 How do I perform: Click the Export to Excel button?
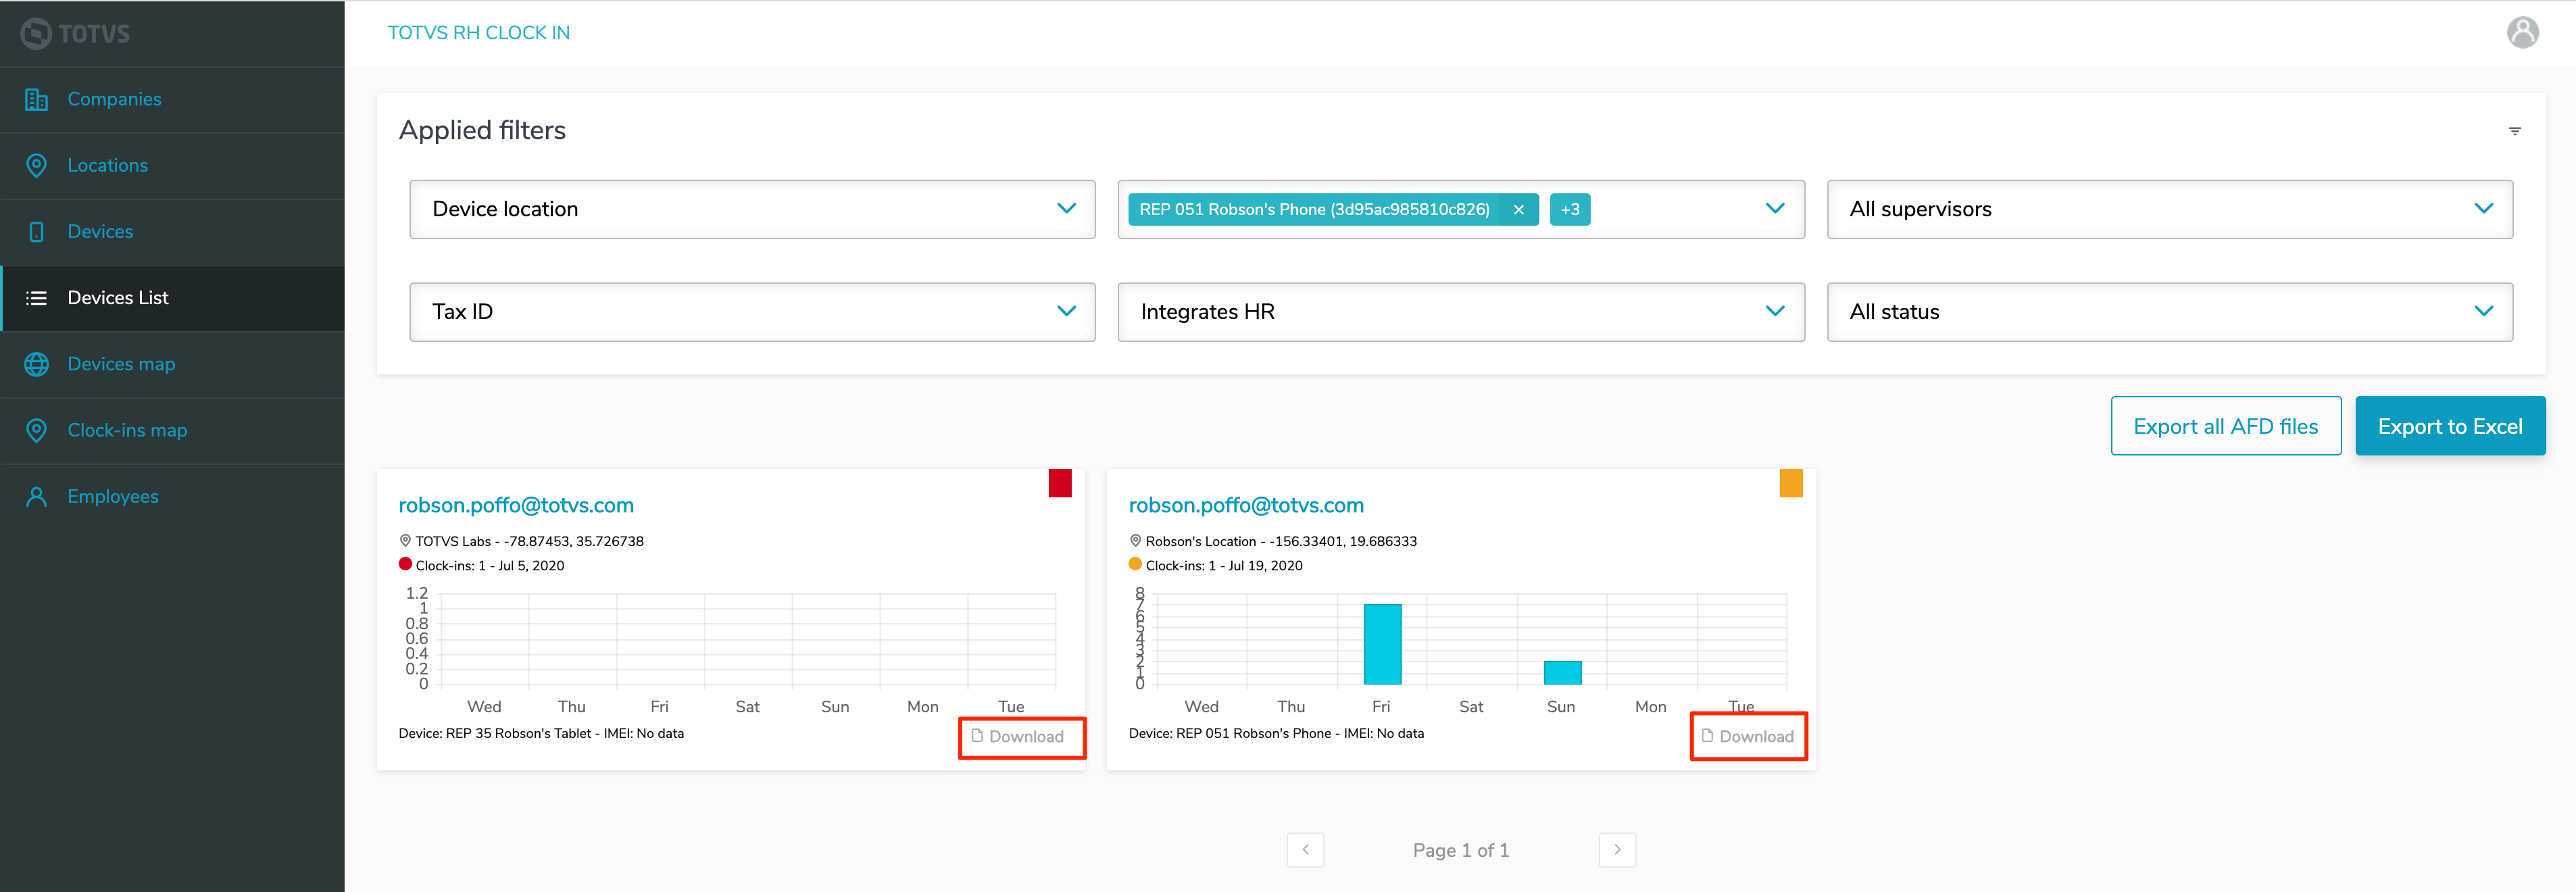click(x=2449, y=426)
